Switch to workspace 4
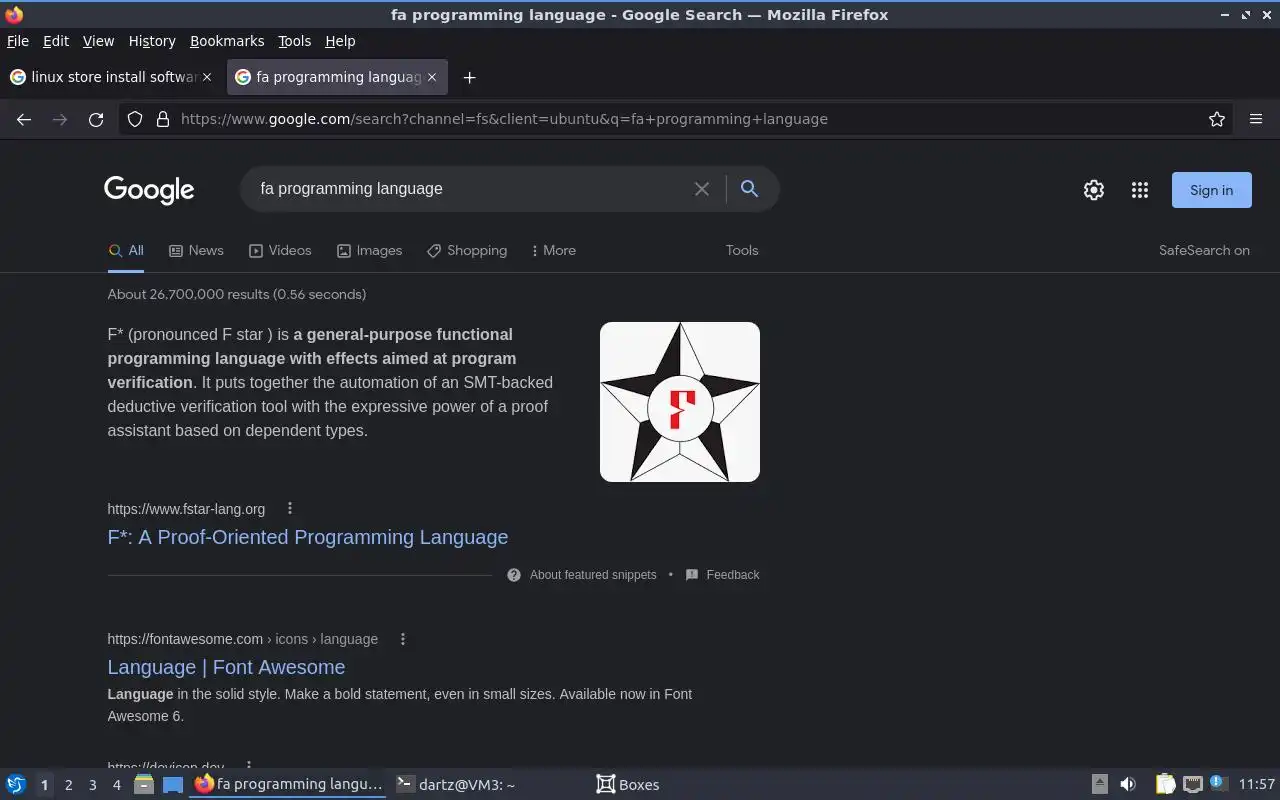The width and height of the screenshot is (1280, 800). pos(116,785)
